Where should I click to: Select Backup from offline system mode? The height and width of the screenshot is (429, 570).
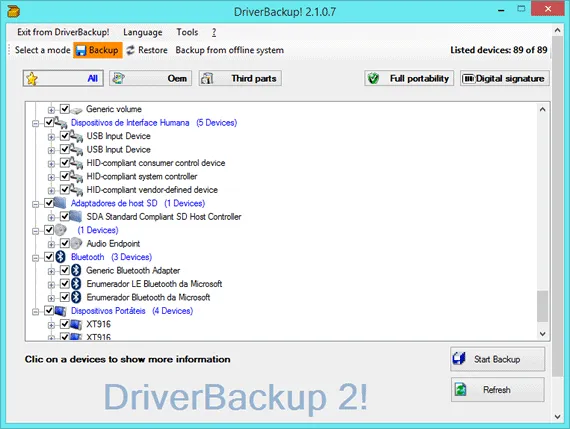pyautogui.click(x=229, y=50)
